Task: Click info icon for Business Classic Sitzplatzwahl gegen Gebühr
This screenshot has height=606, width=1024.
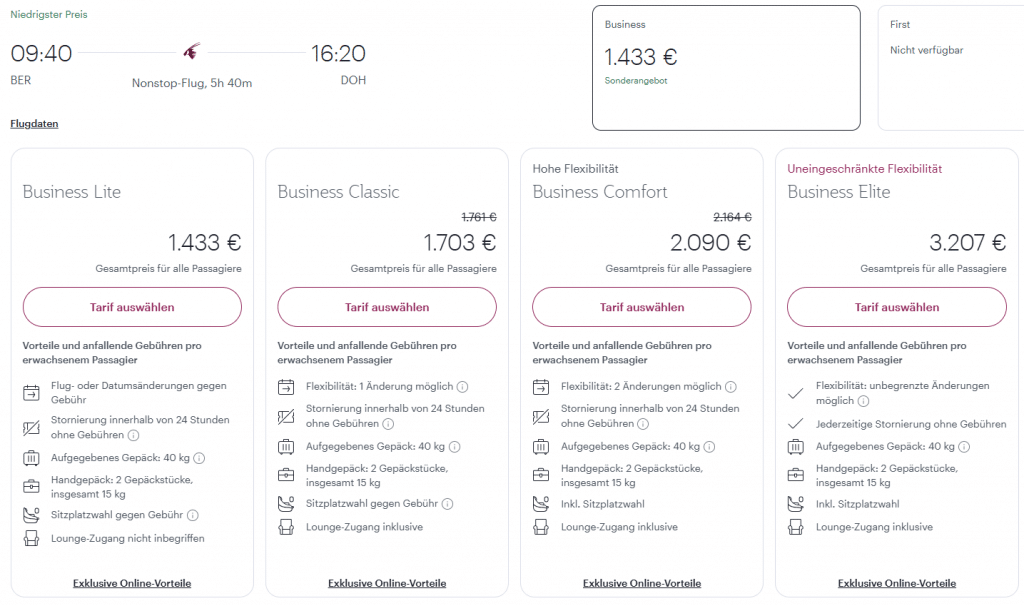Action: pos(448,504)
